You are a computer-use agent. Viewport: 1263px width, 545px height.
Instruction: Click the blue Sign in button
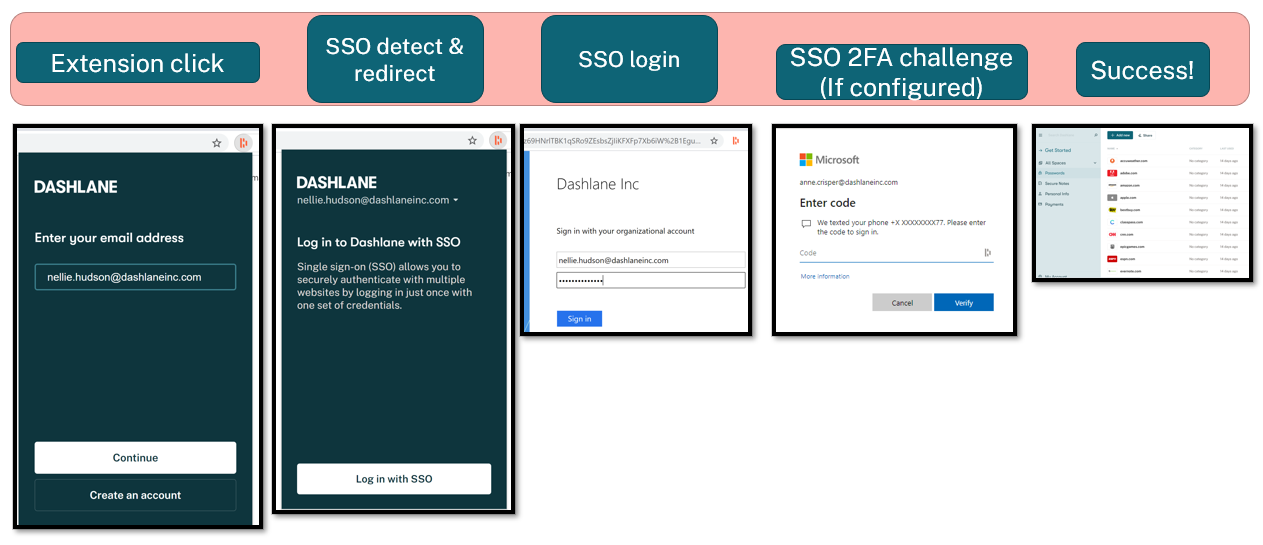[x=579, y=319]
